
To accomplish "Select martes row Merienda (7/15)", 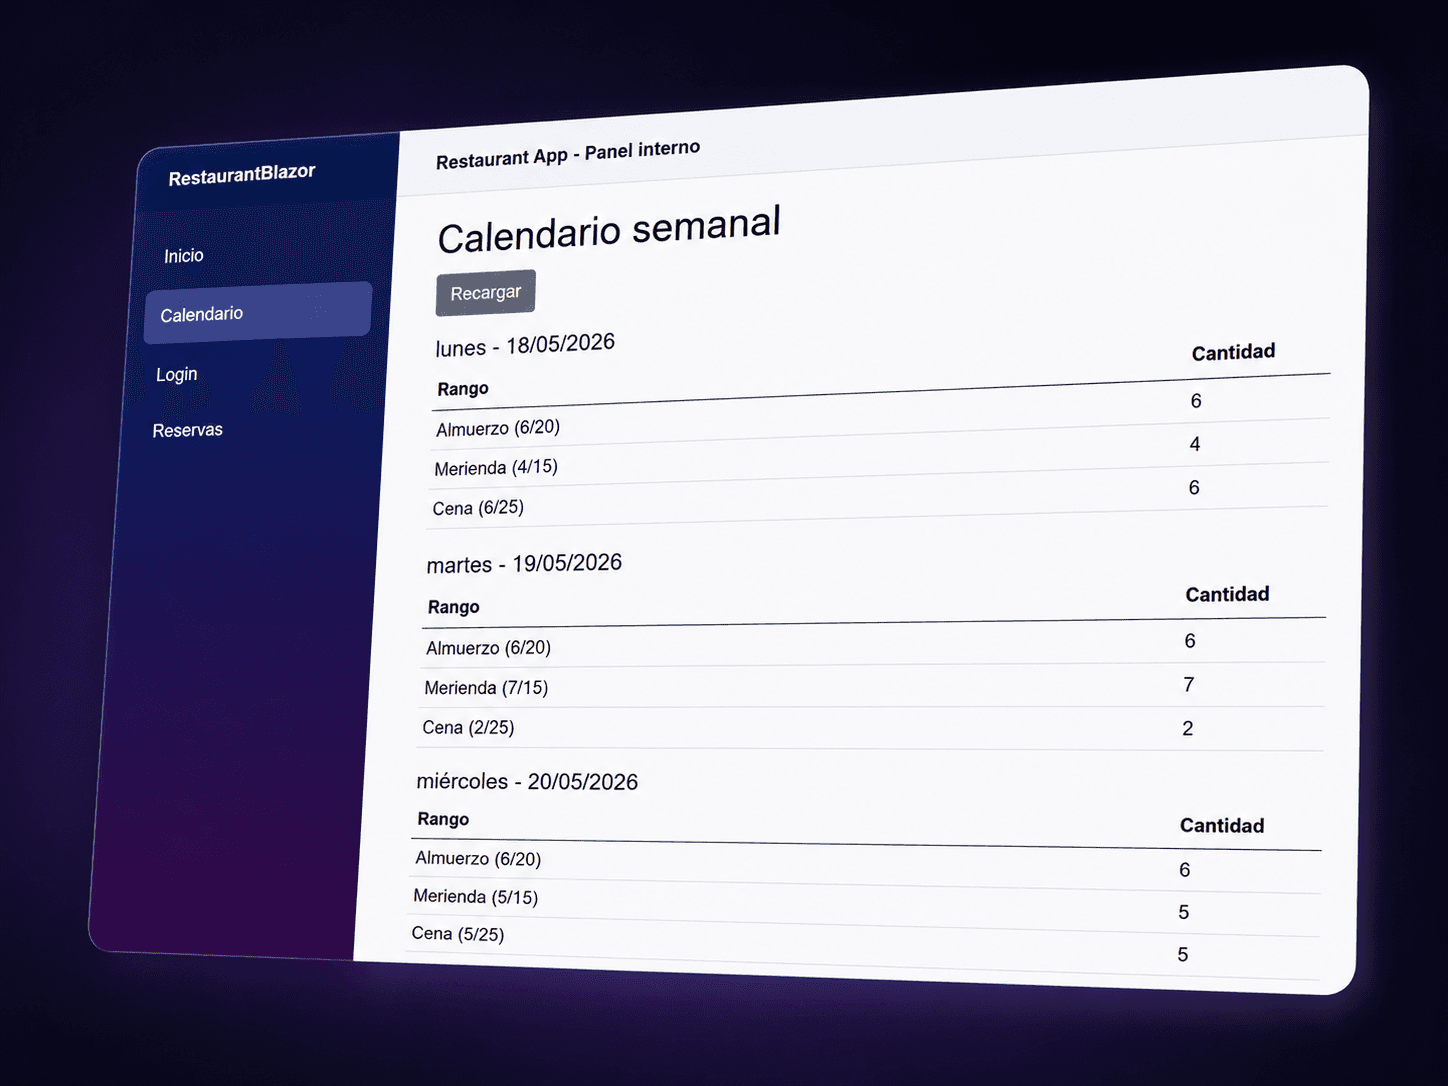I will click(x=872, y=687).
